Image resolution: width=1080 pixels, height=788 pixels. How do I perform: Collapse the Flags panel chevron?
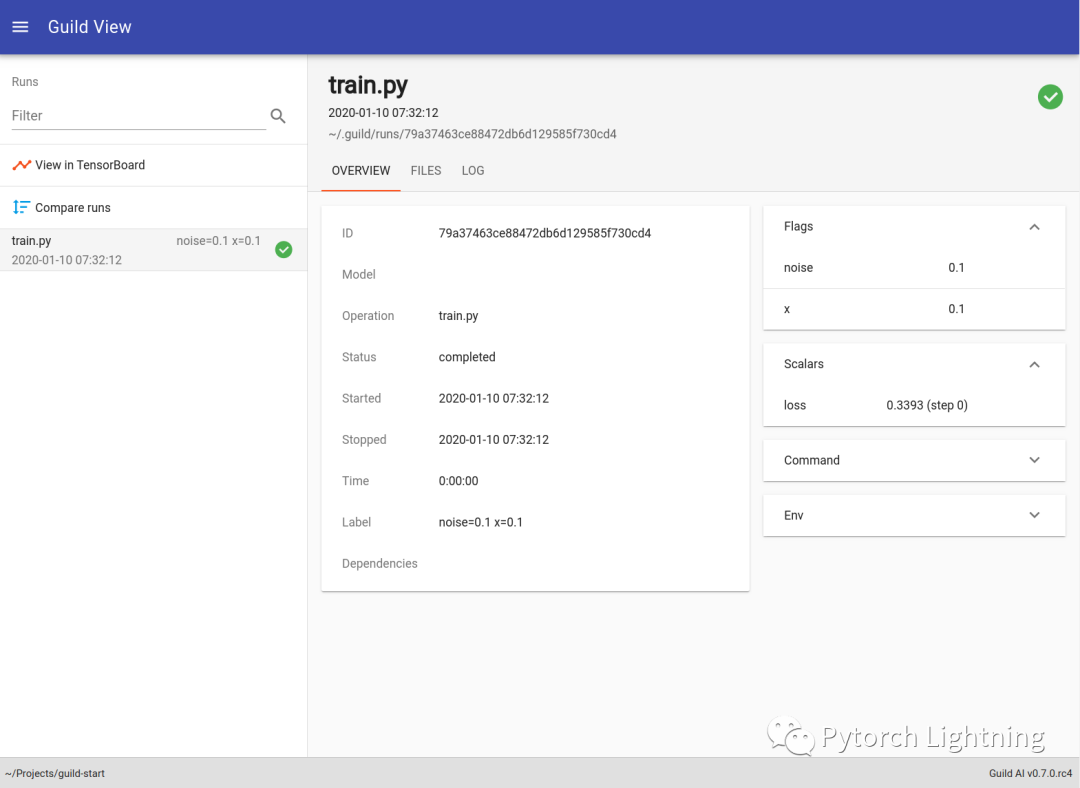pos(1034,227)
